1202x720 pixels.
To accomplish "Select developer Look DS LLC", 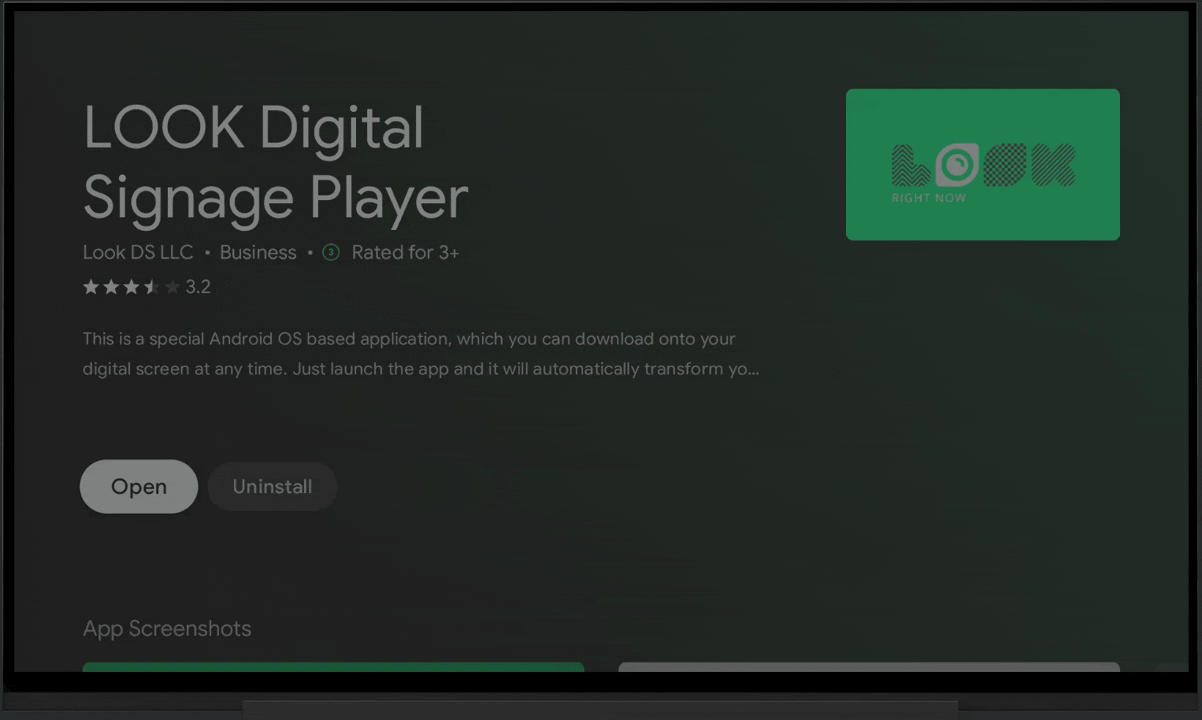I will (137, 252).
